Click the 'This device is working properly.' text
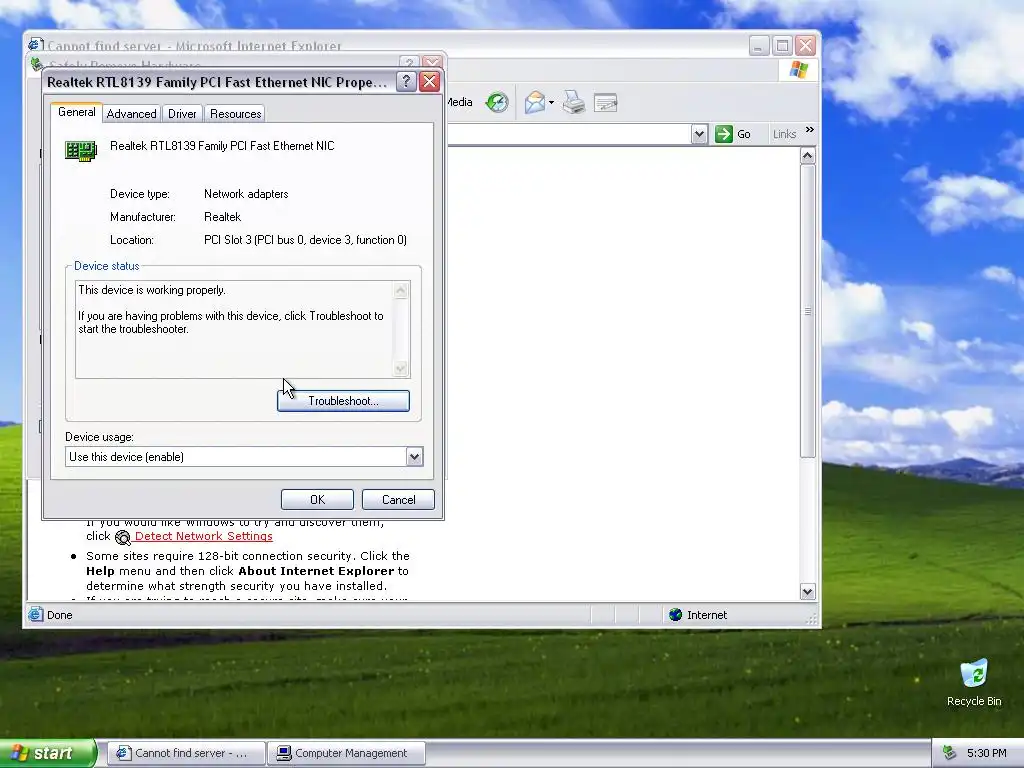Image resolution: width=1024 pixels, height=768 pixels. click(152, 290)
